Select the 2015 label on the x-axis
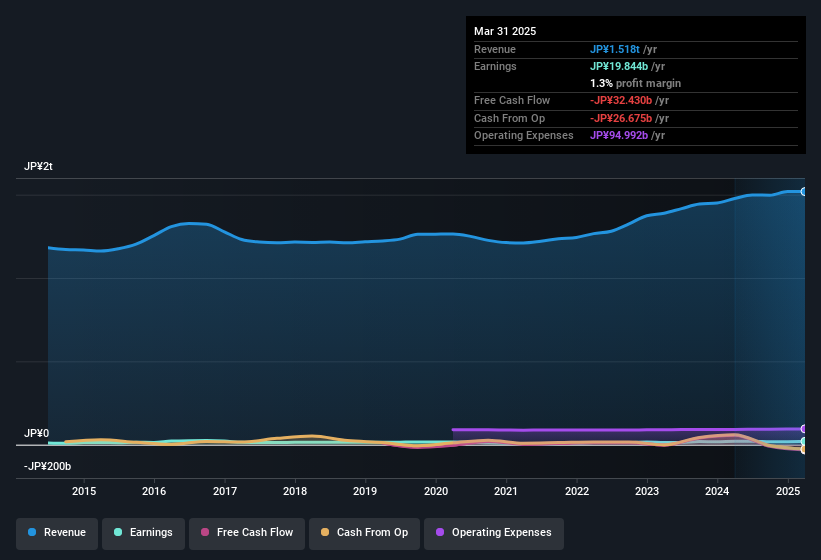821x560 pixels. (84, 491)
